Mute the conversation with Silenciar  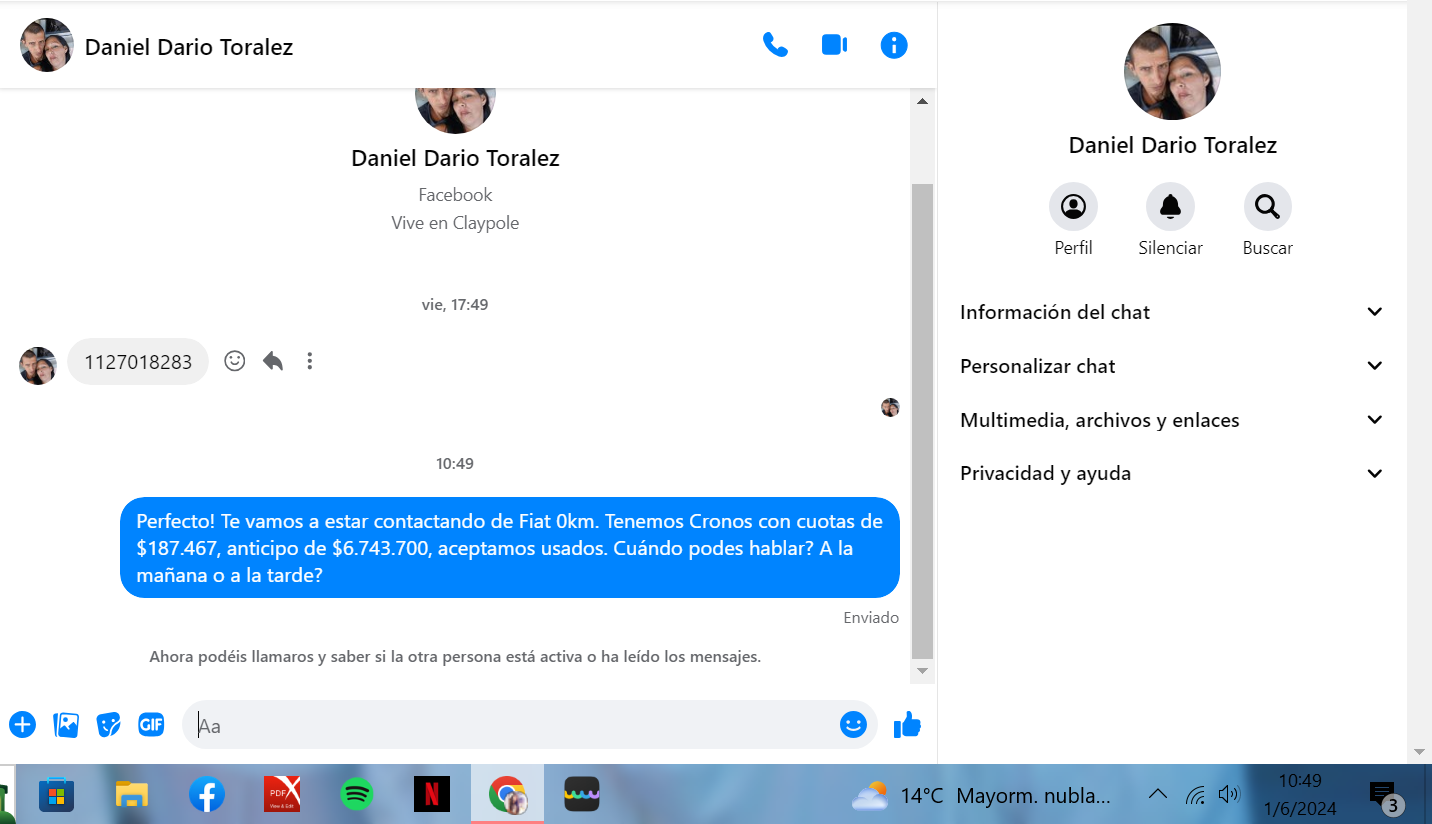tap(1170, 207)
